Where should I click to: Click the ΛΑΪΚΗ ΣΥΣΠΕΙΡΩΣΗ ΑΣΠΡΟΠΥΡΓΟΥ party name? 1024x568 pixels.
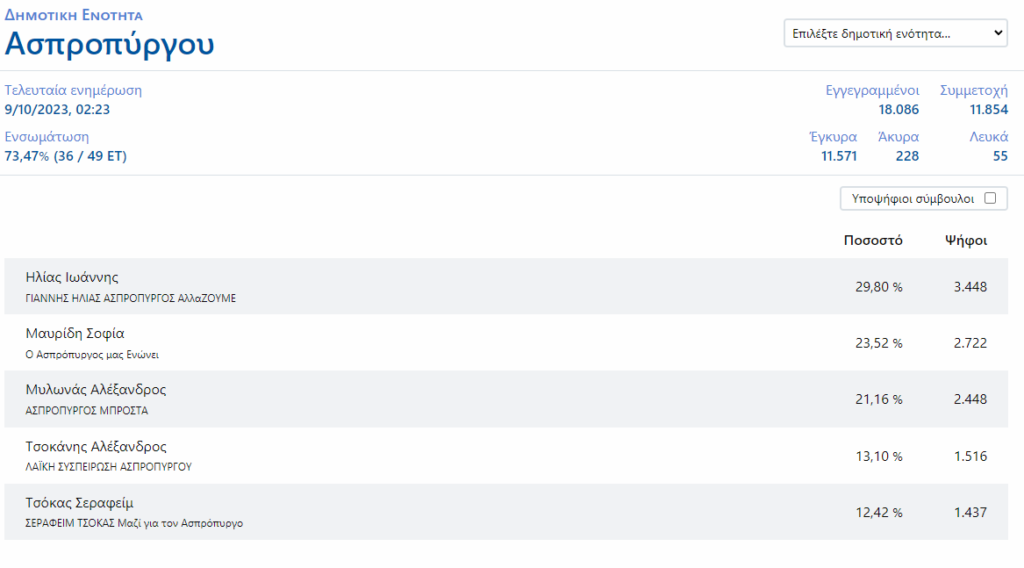point(108,467)
